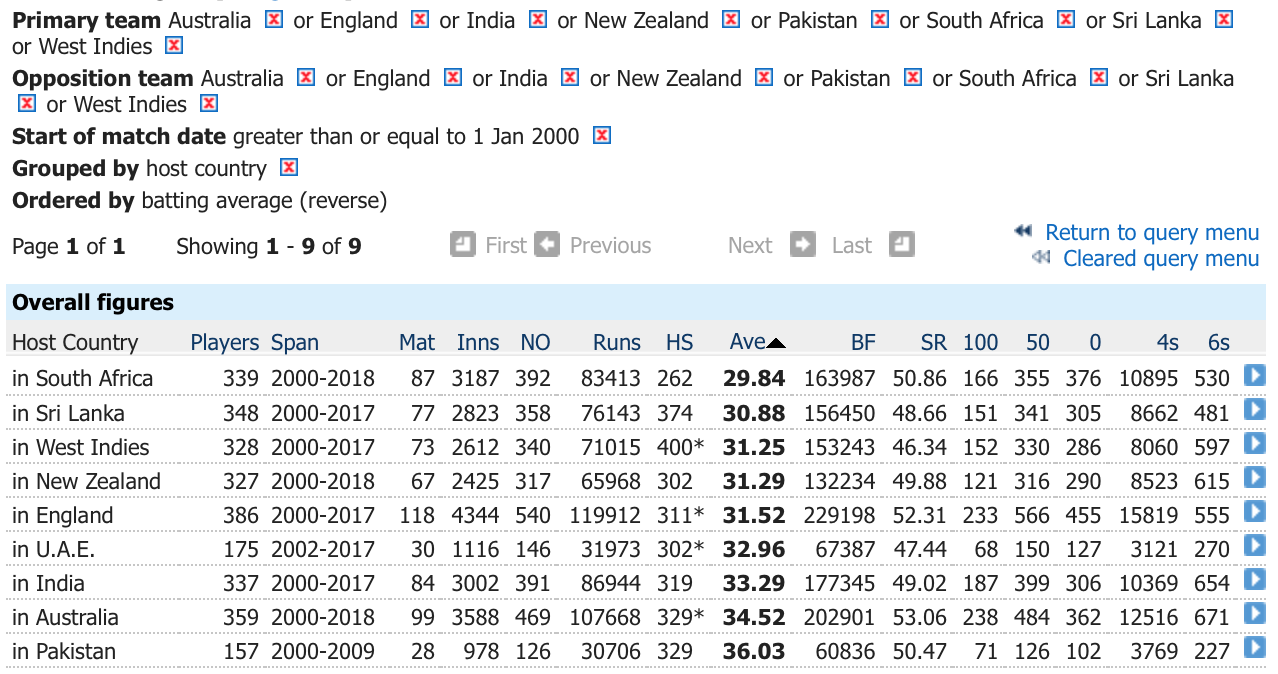Remove India from Primary team filter
Viewport: 1278px width, 674px height.
click(538, 19)
